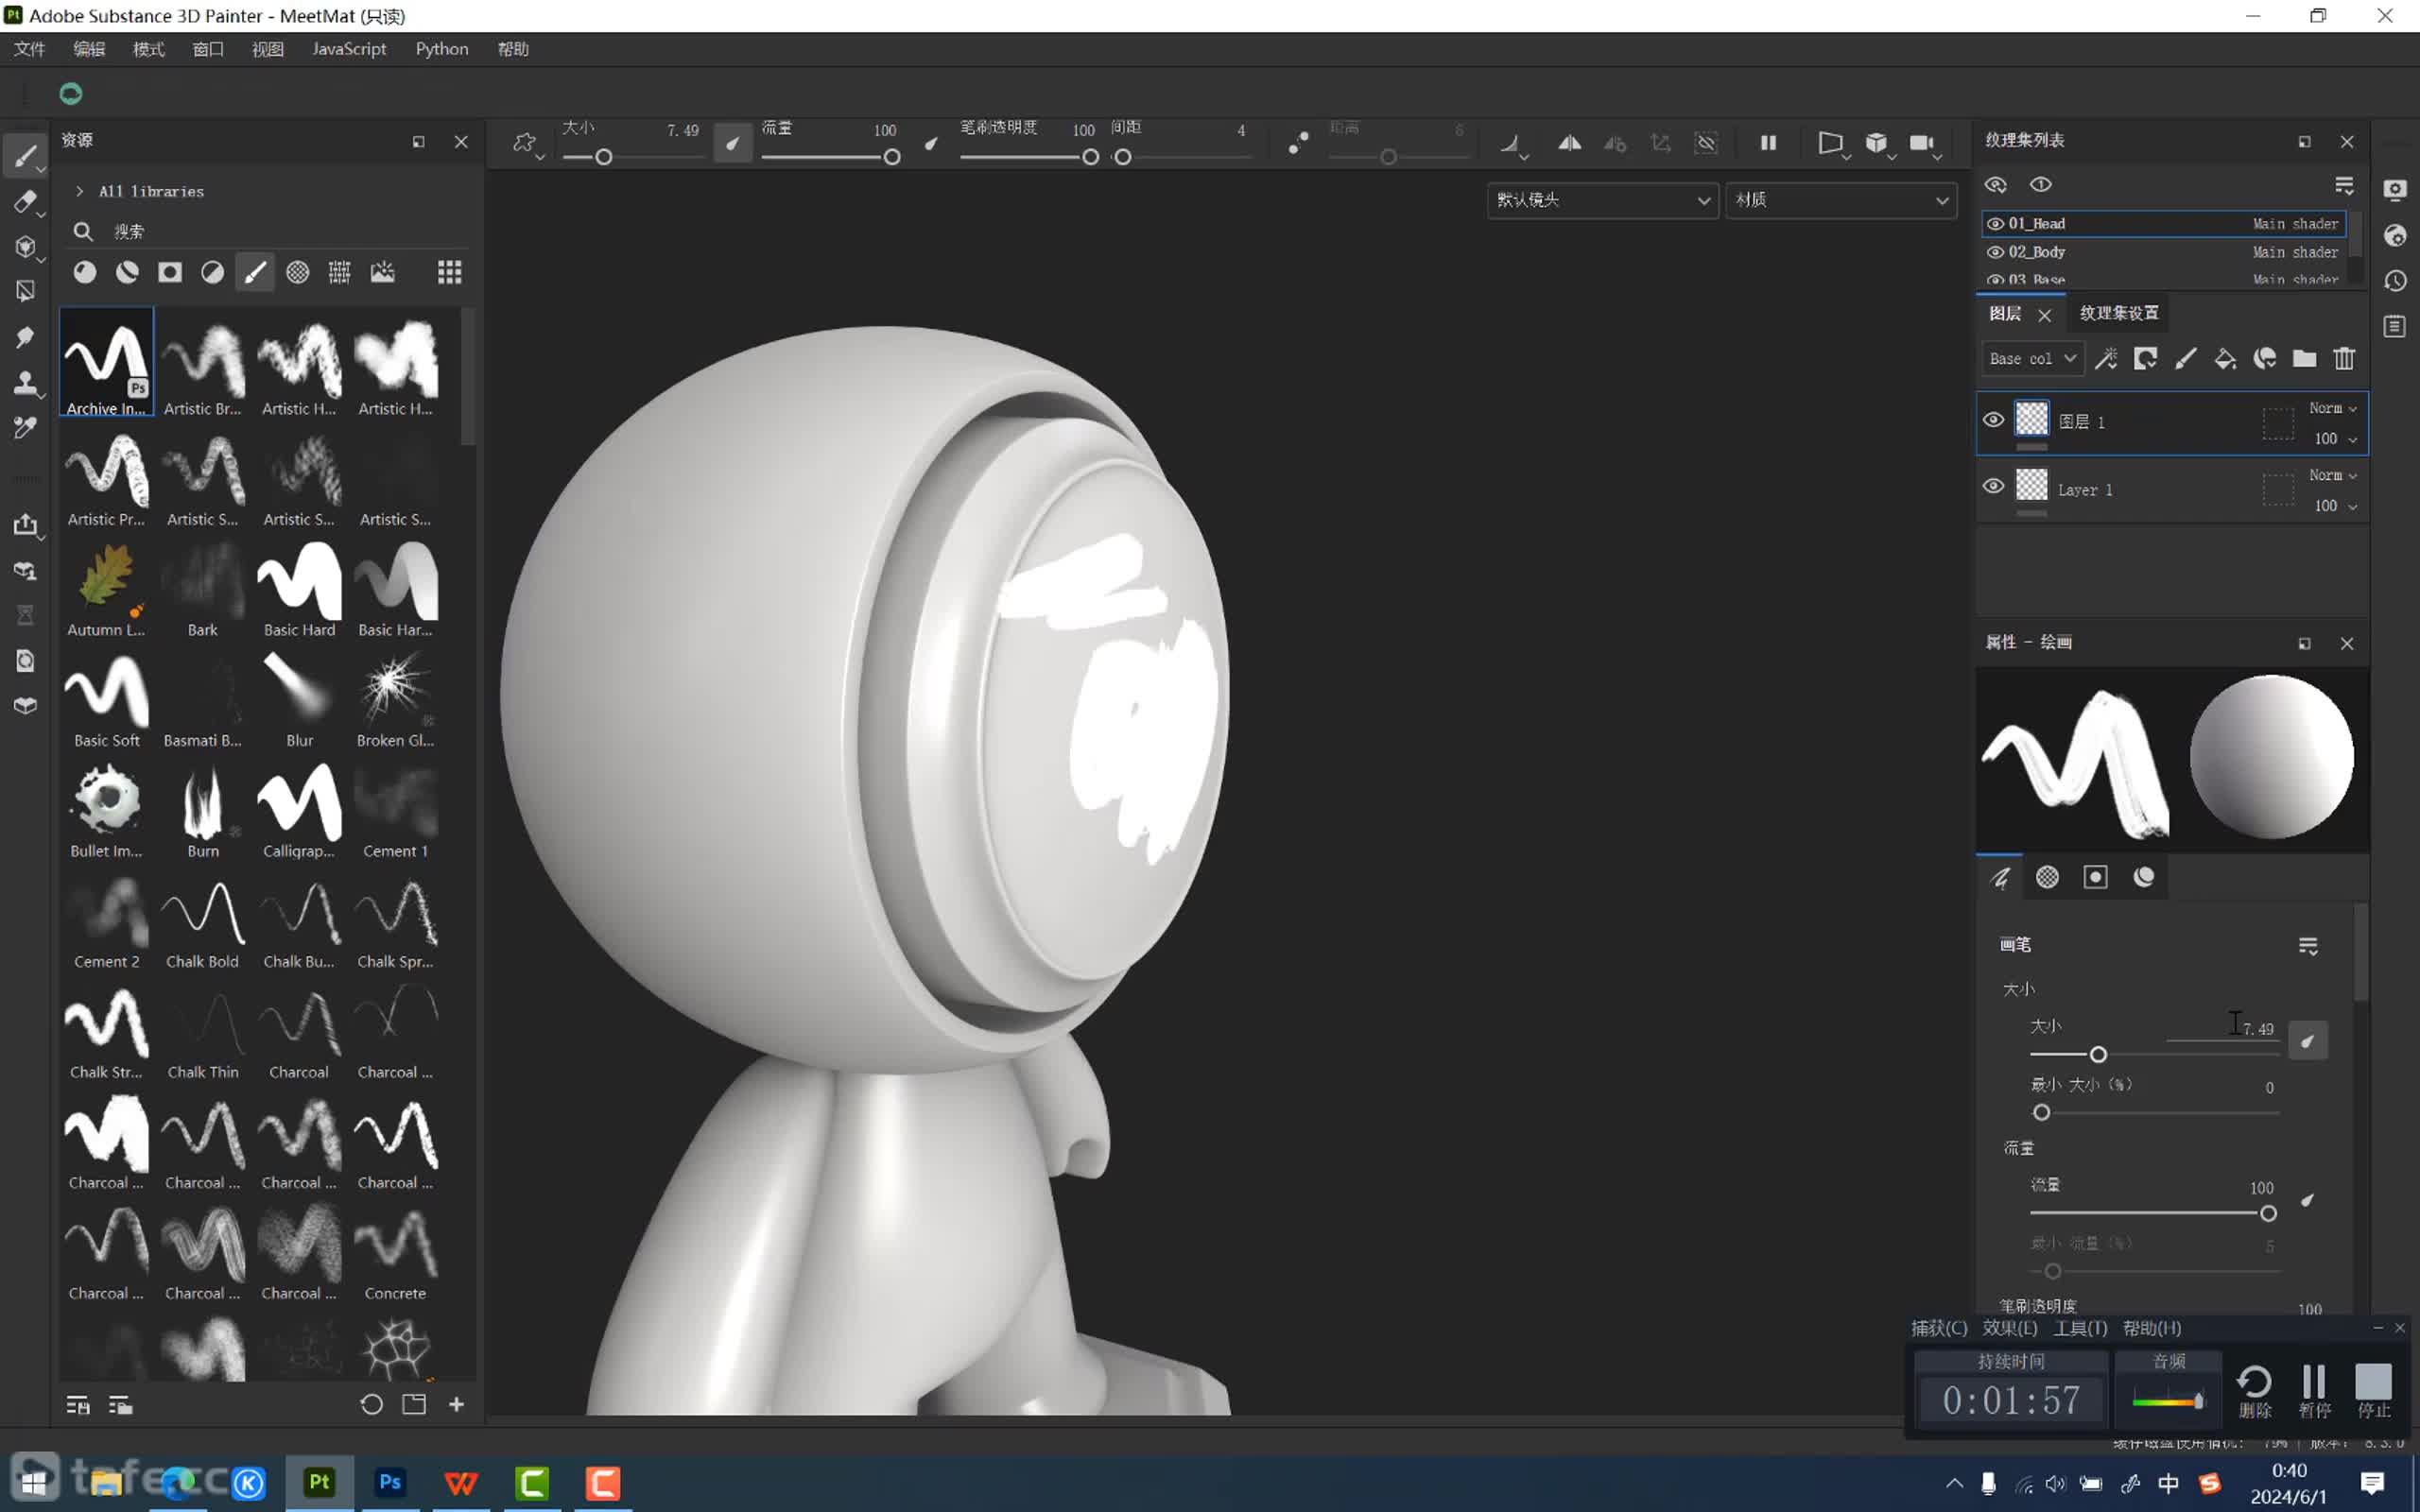Click the Add paint layer icon
This screenshot has height=1512, width=2420.
coord(2185,359)
